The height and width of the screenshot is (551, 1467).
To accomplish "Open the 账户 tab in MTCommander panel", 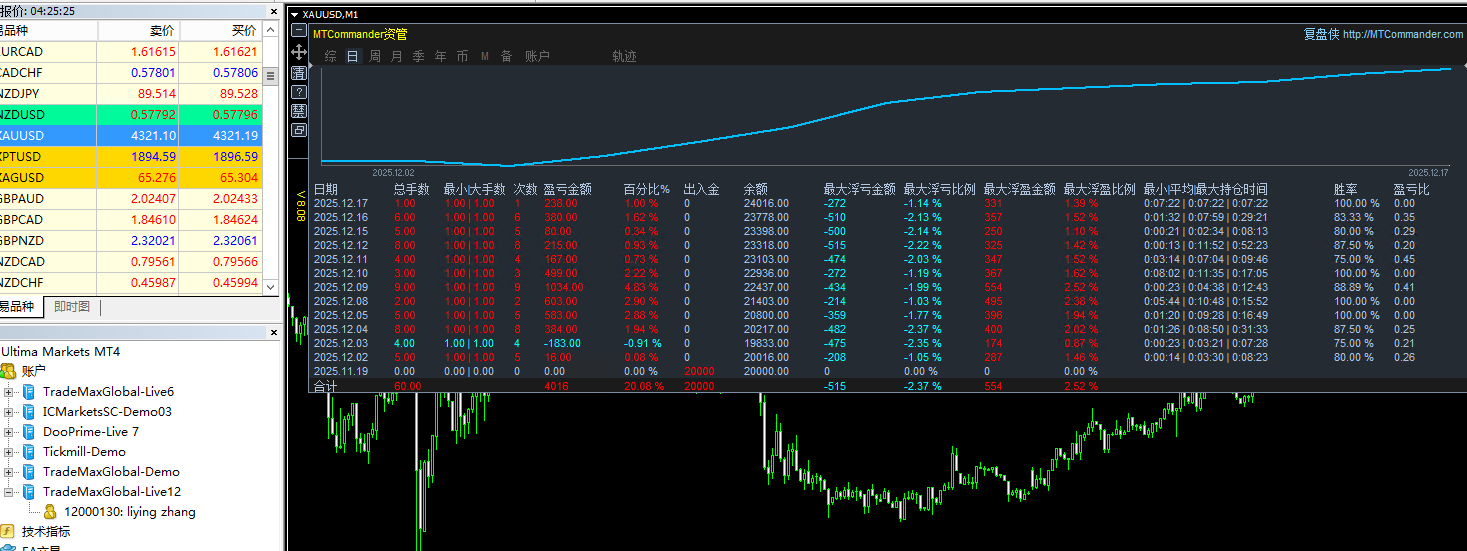I will [x=537, y=56].
